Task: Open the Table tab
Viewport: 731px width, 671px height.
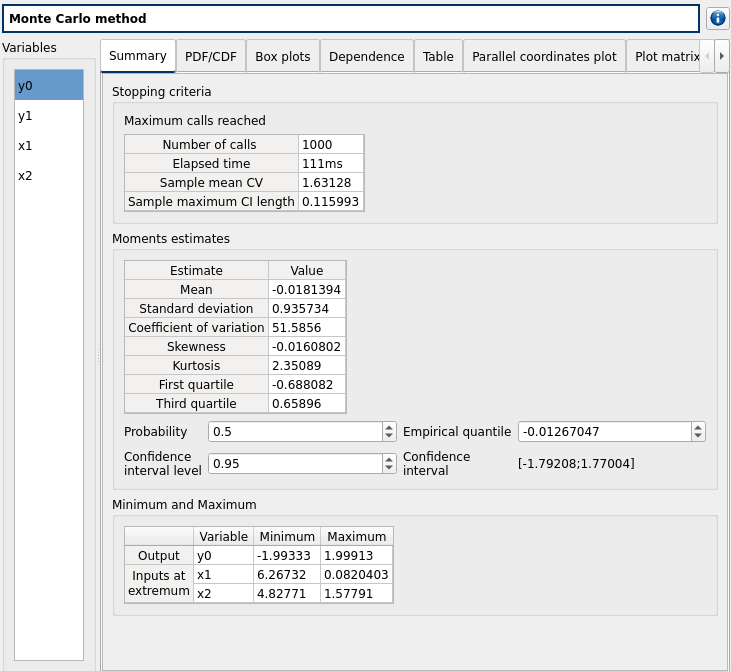Action: click(438, 56)
